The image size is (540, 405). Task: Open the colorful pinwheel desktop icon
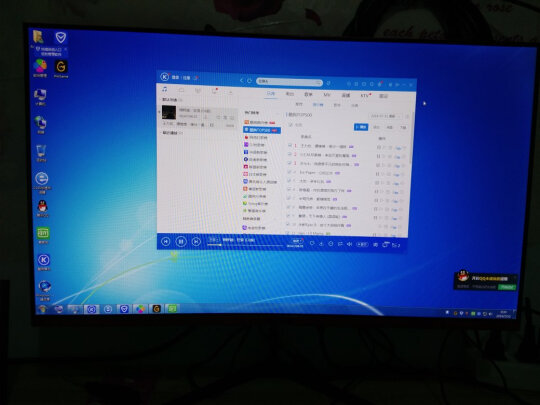(x=40, y=68)
